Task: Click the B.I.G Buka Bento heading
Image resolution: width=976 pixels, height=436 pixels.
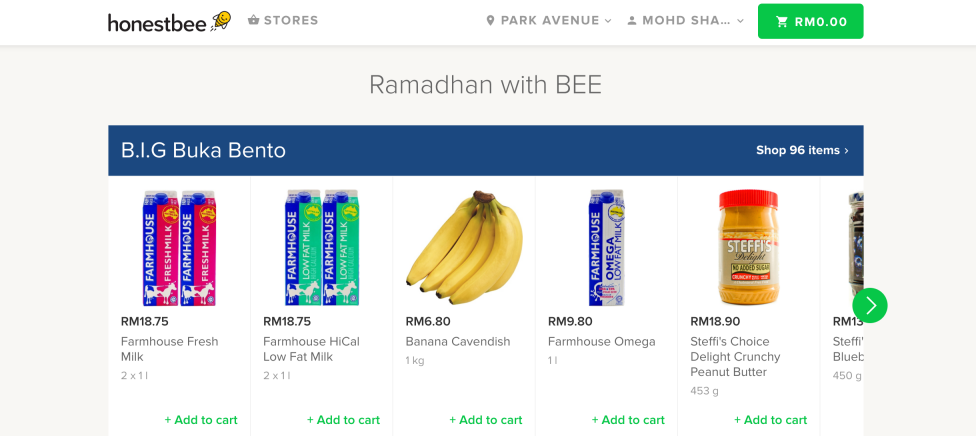Action: tap(203, 150)
